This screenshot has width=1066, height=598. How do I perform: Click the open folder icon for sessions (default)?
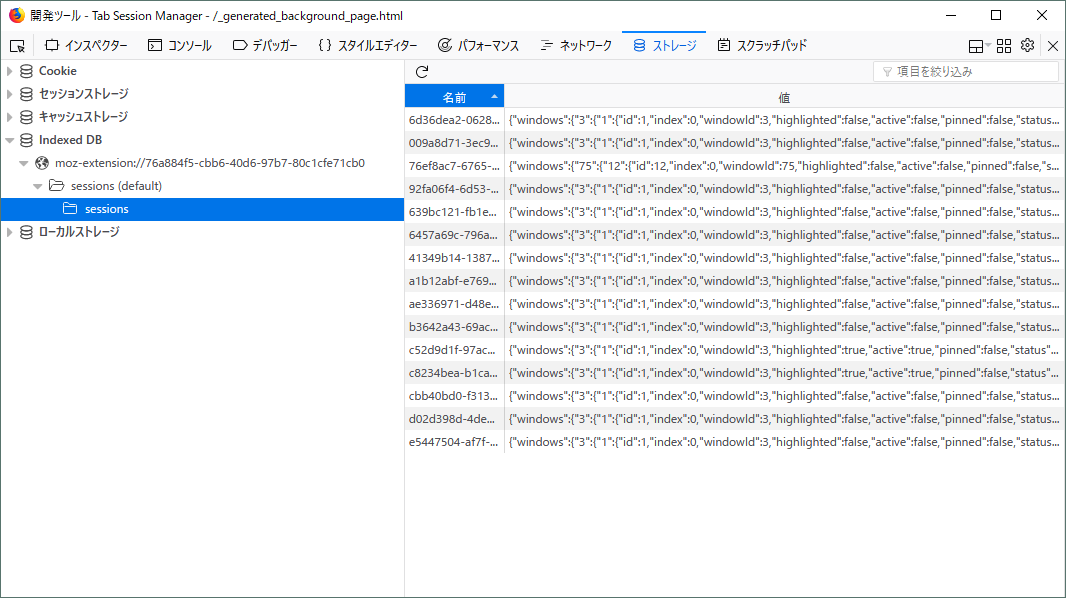tap(56, 186)
